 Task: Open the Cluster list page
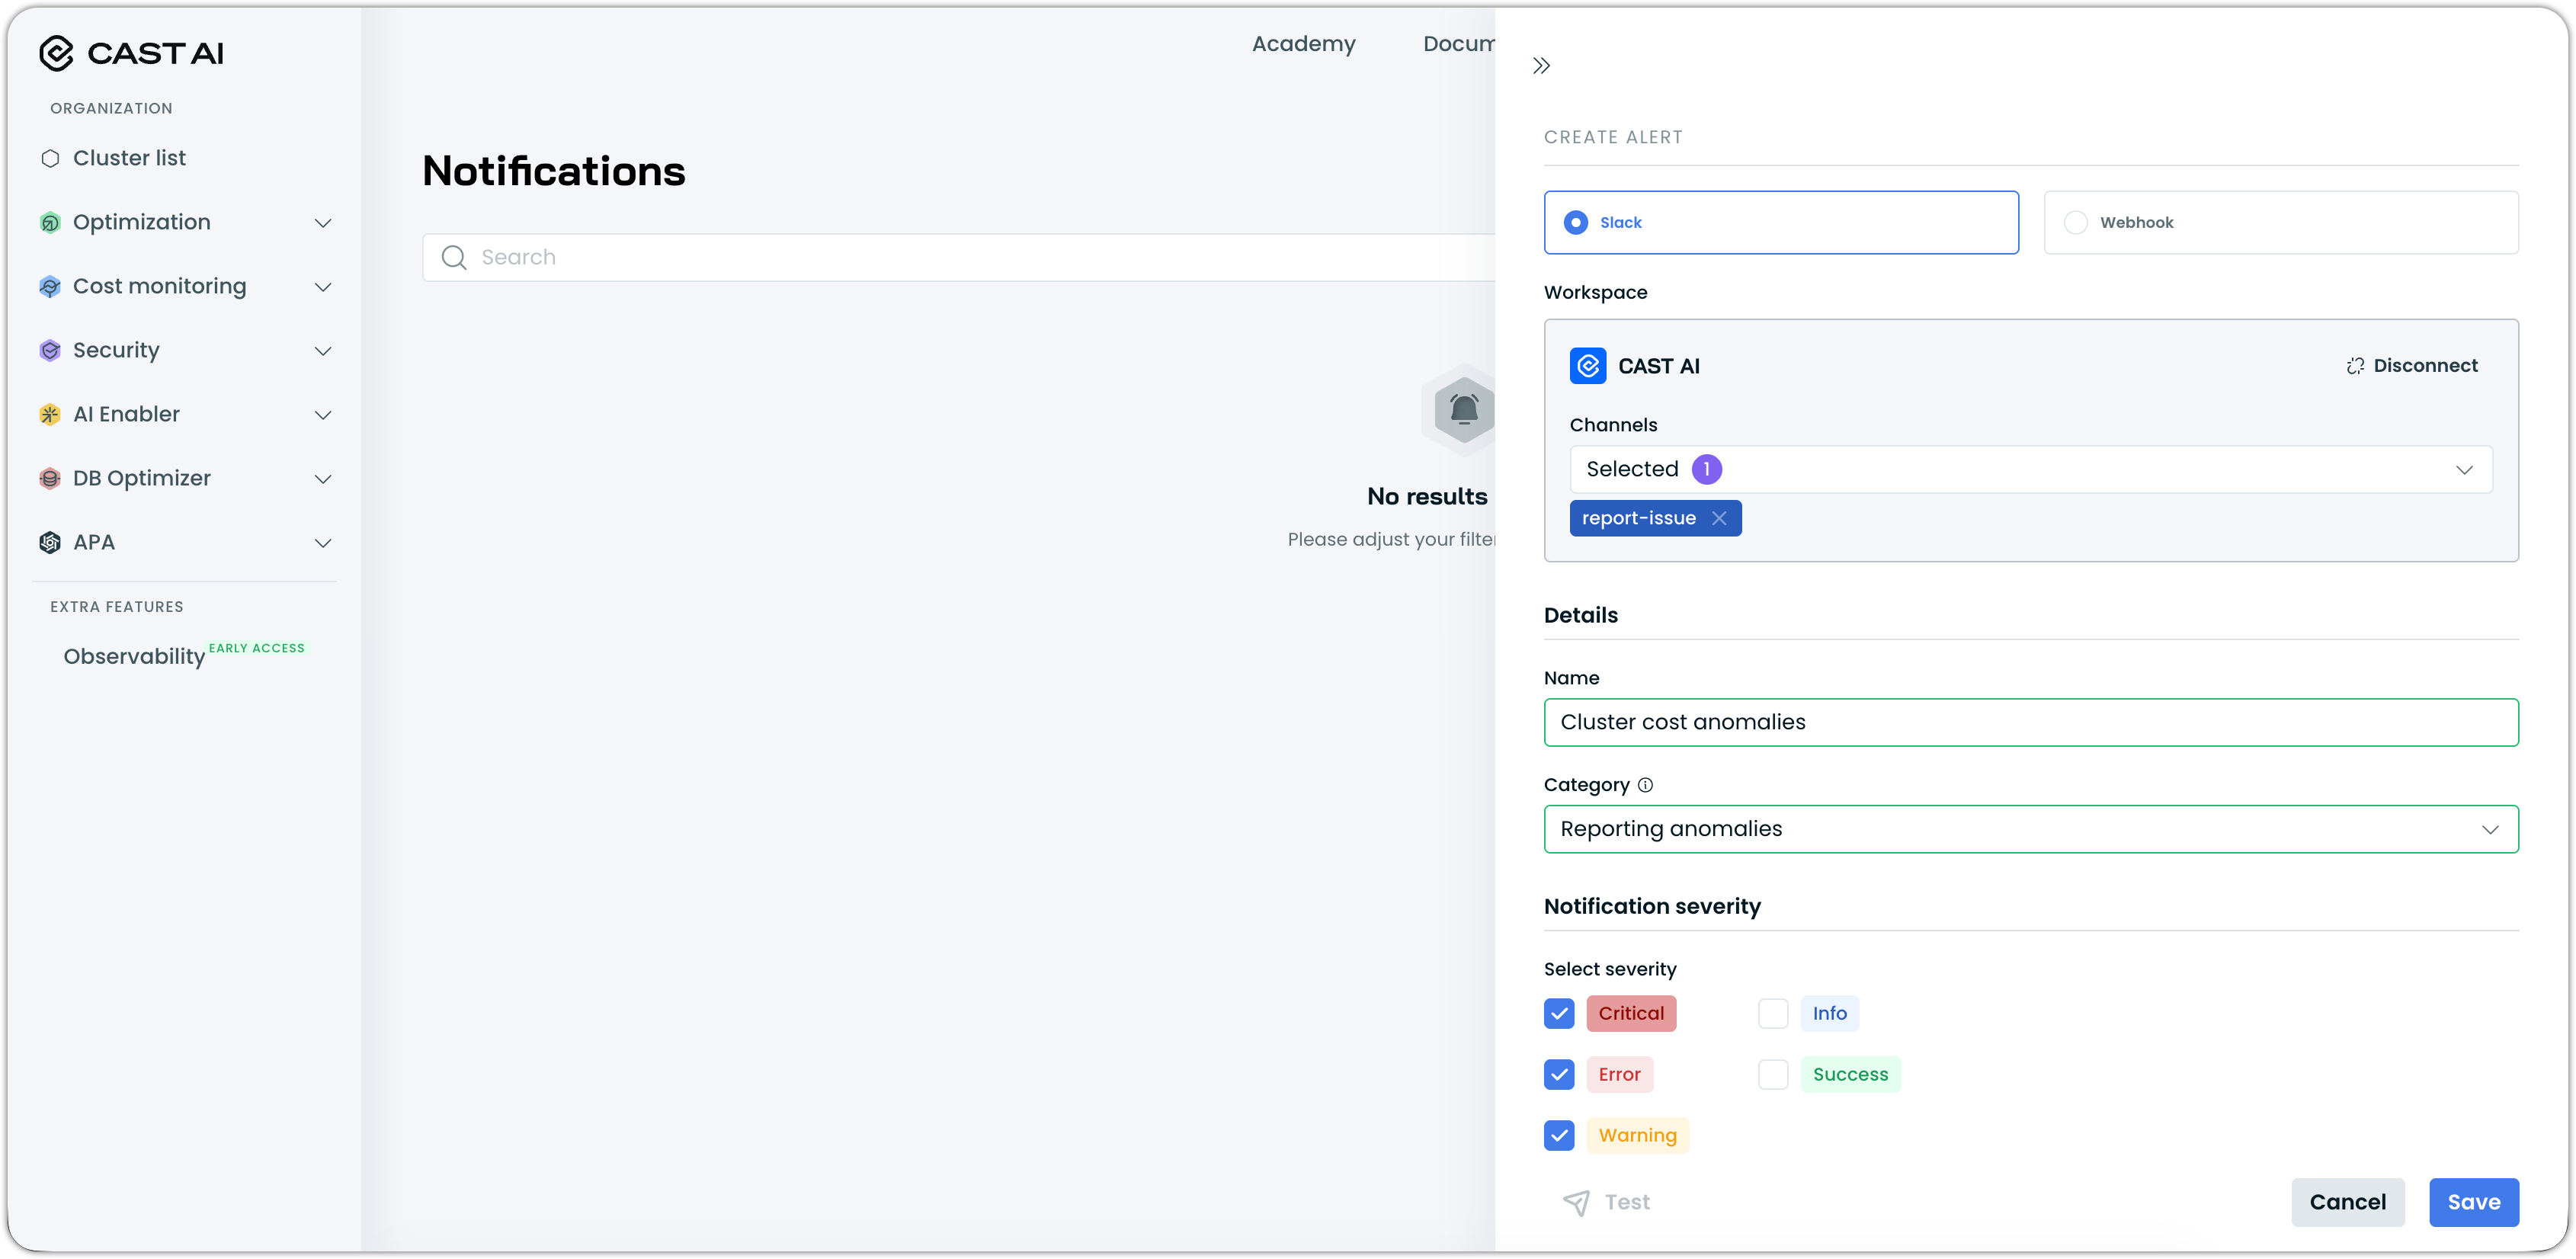(129, 158)
